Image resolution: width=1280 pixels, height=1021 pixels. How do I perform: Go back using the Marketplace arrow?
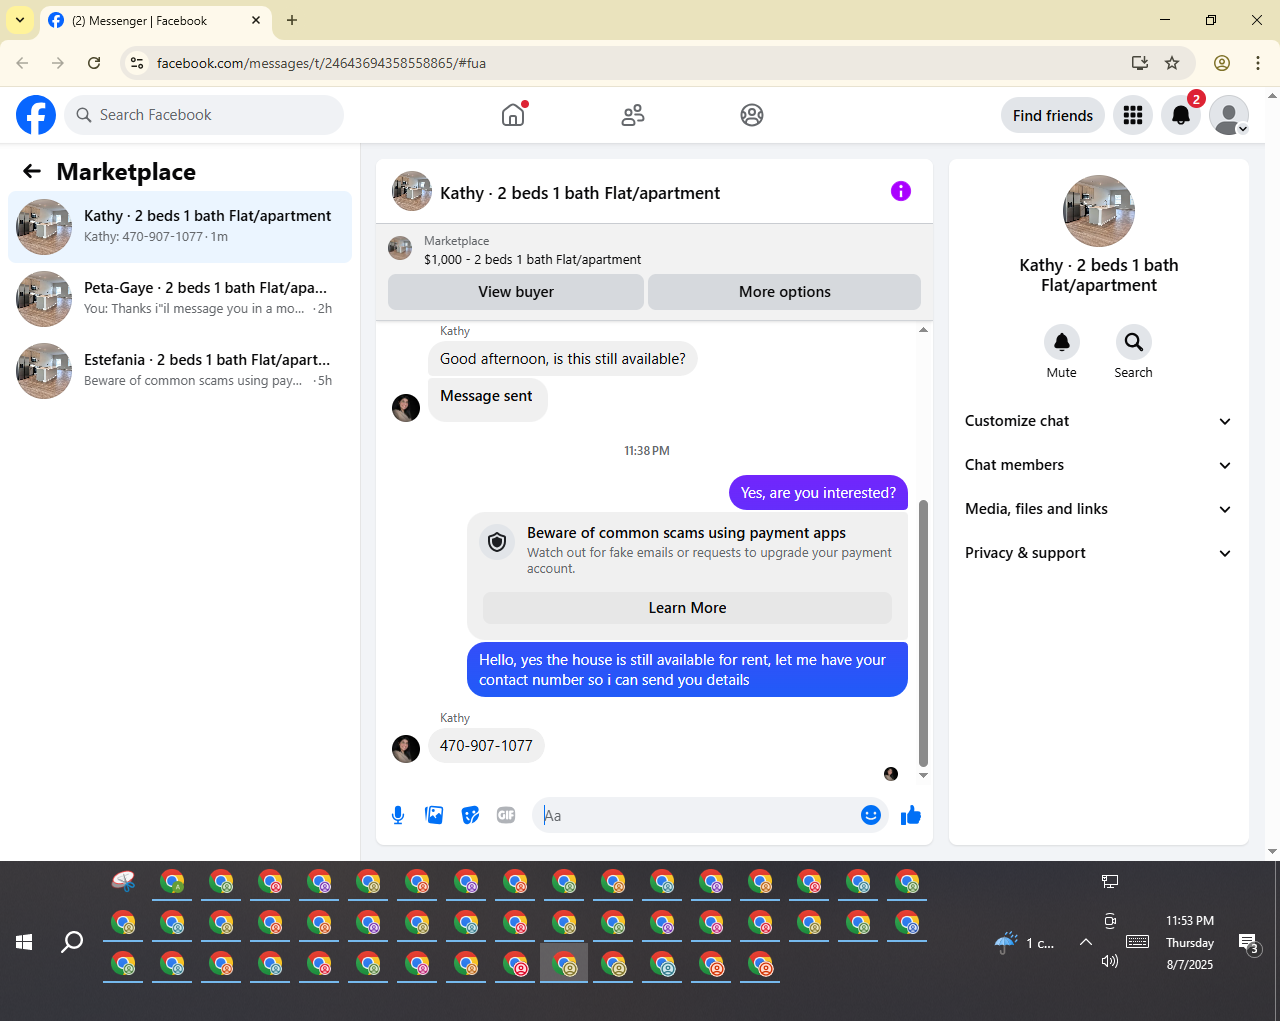(32, 171)
